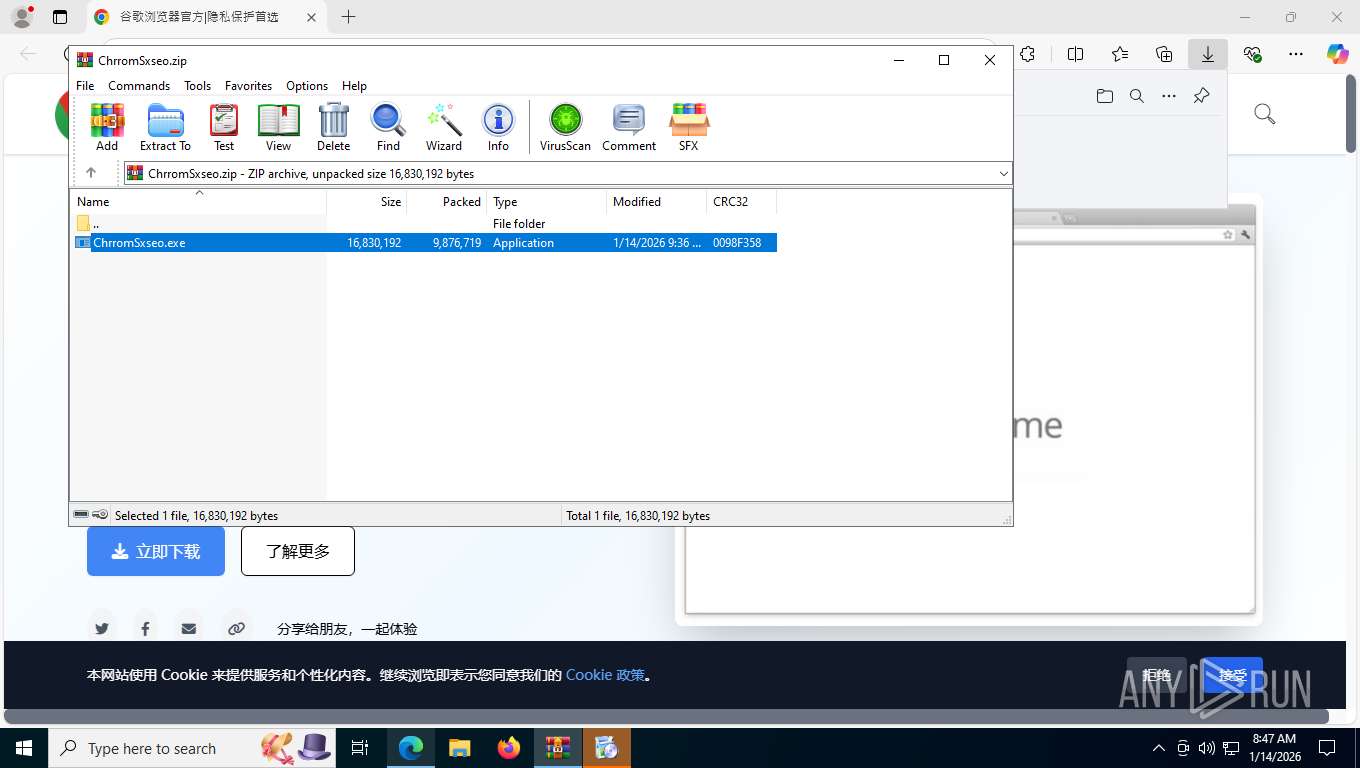Start VirusScan on the archive

pos(565,127)
